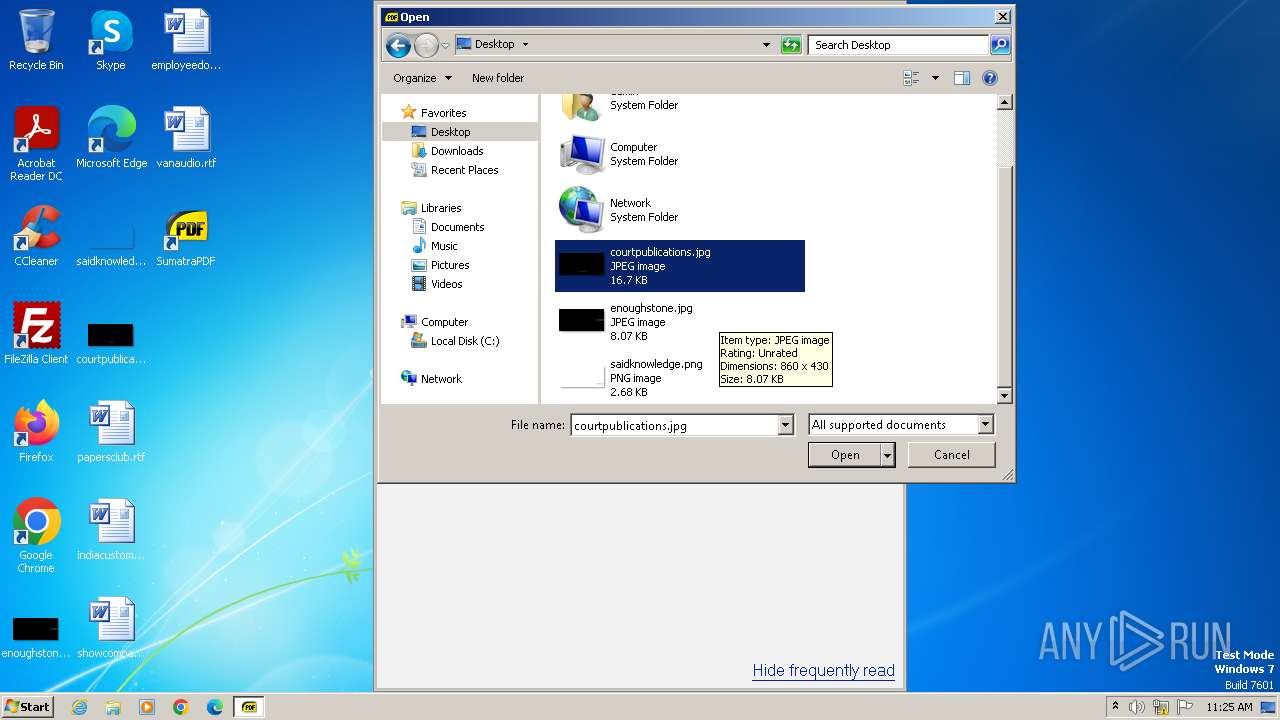Select Pictures library in navigation pane
This screenshot has height=720, width=1280.
pos(441,265)
